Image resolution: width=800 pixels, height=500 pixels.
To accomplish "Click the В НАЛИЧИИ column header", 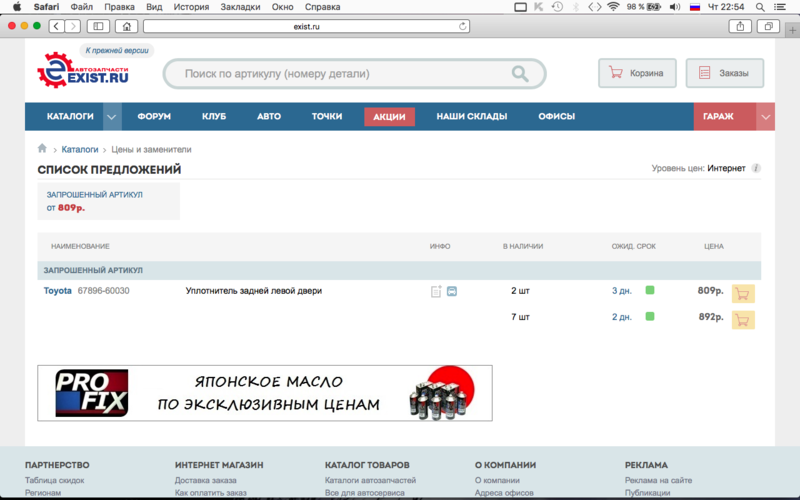I will tap(523, 246).
